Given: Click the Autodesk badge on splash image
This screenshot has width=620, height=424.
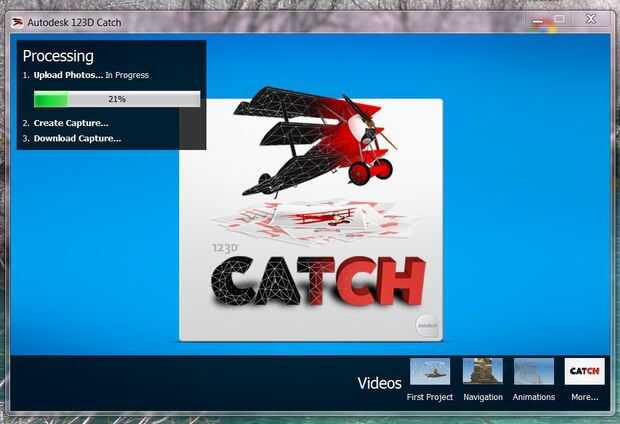Looking at the screenshot, I should point(428,326).
